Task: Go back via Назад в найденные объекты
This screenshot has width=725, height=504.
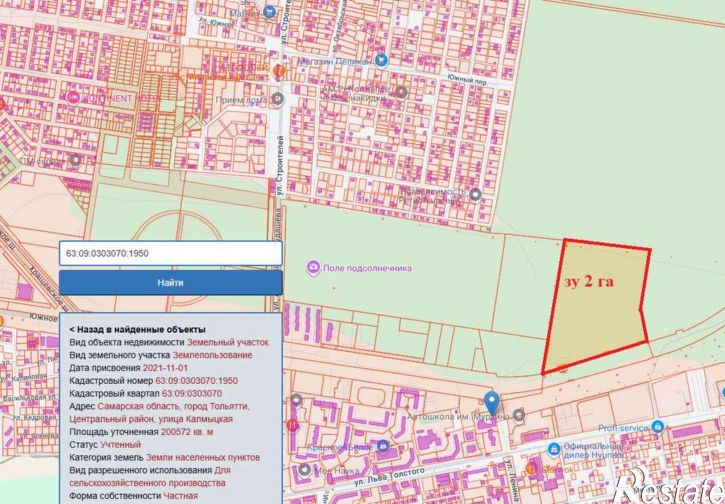Action: pyautogui.click(x=137, y=330)
